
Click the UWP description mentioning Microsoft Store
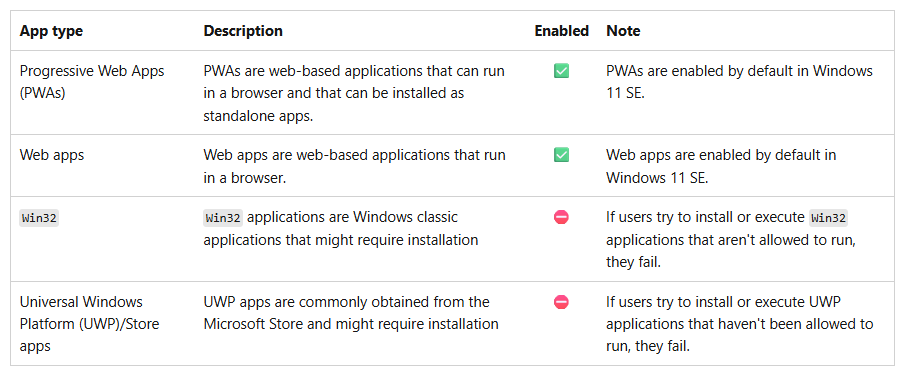pyautogui.click(x=351, y=313)
